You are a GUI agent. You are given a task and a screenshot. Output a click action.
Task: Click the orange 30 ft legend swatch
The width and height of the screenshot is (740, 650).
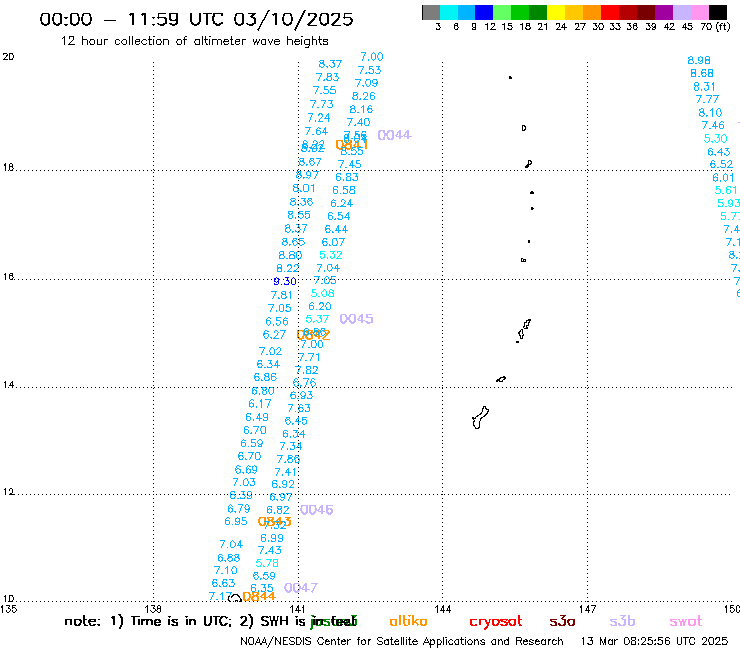(592, 12)
